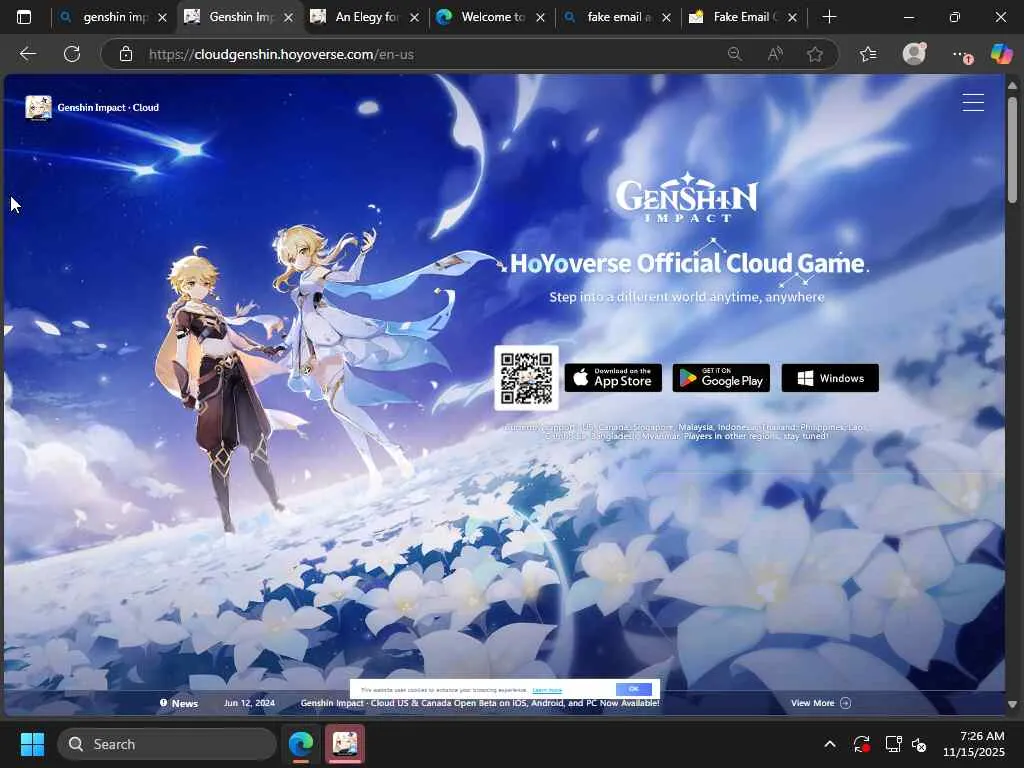Open the network display tray icon
Viewport: 1024px width, 768px height.
[893, 744]
